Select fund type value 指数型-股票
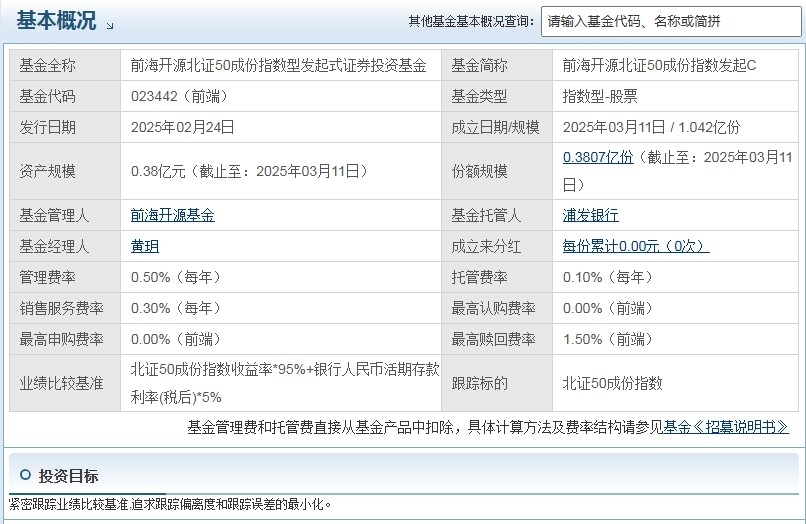Screen dimensions: 806x524 [600, 96]
